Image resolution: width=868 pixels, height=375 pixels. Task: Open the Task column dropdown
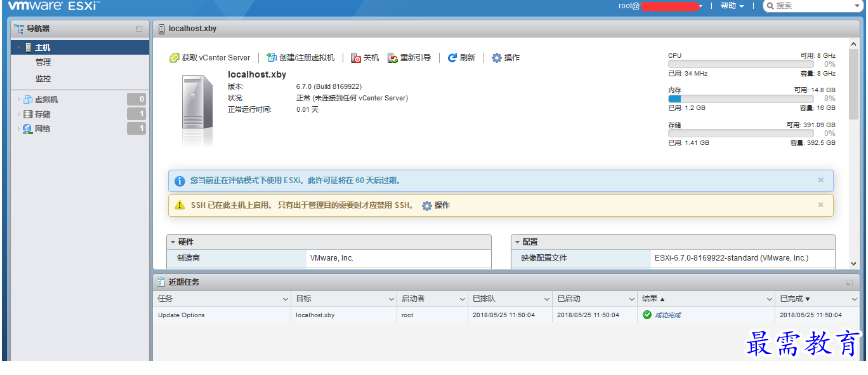tap(285, 299)
